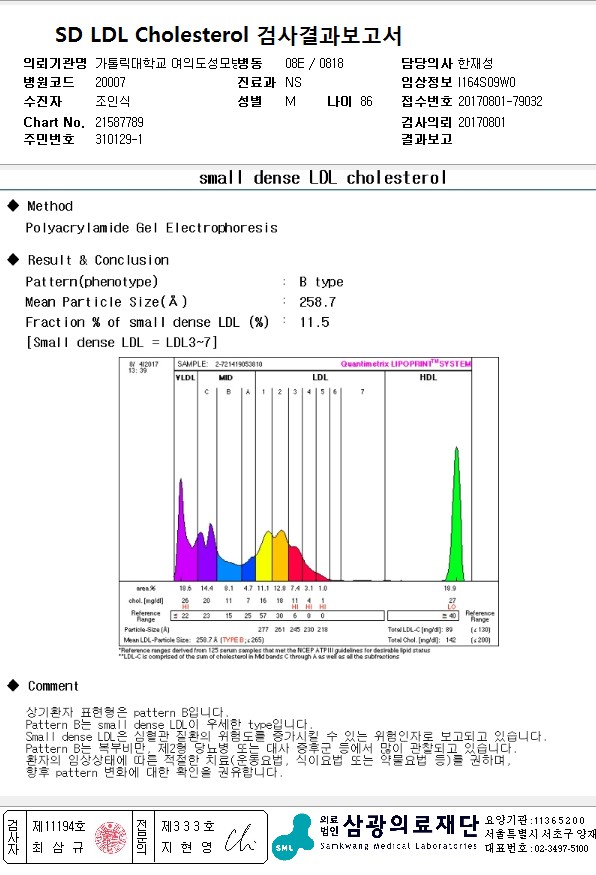Click the VLDL column header in chart

click(x=185, y=378)
